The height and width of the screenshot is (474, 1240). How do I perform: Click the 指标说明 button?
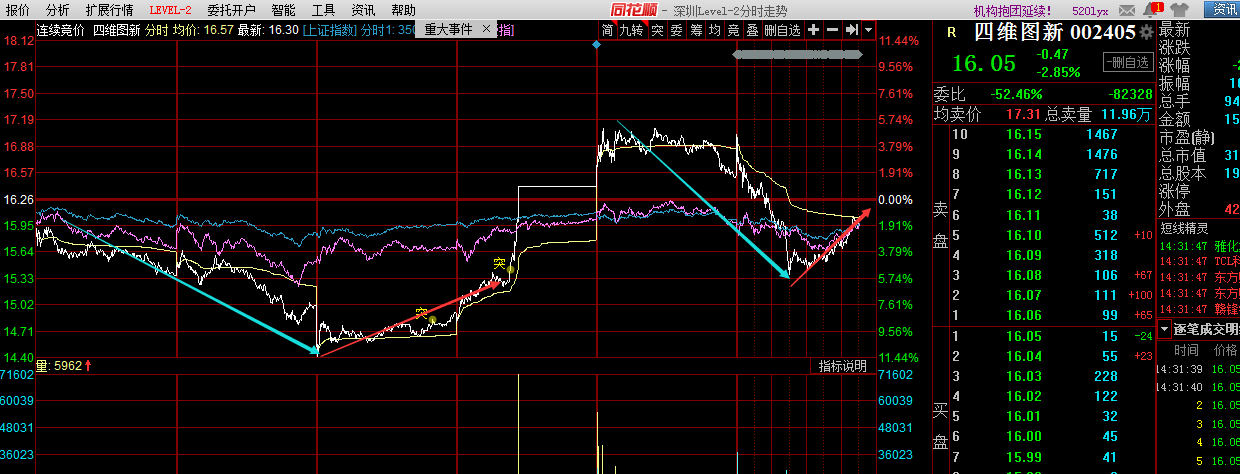pyautogui.click(x=842, y=366)
